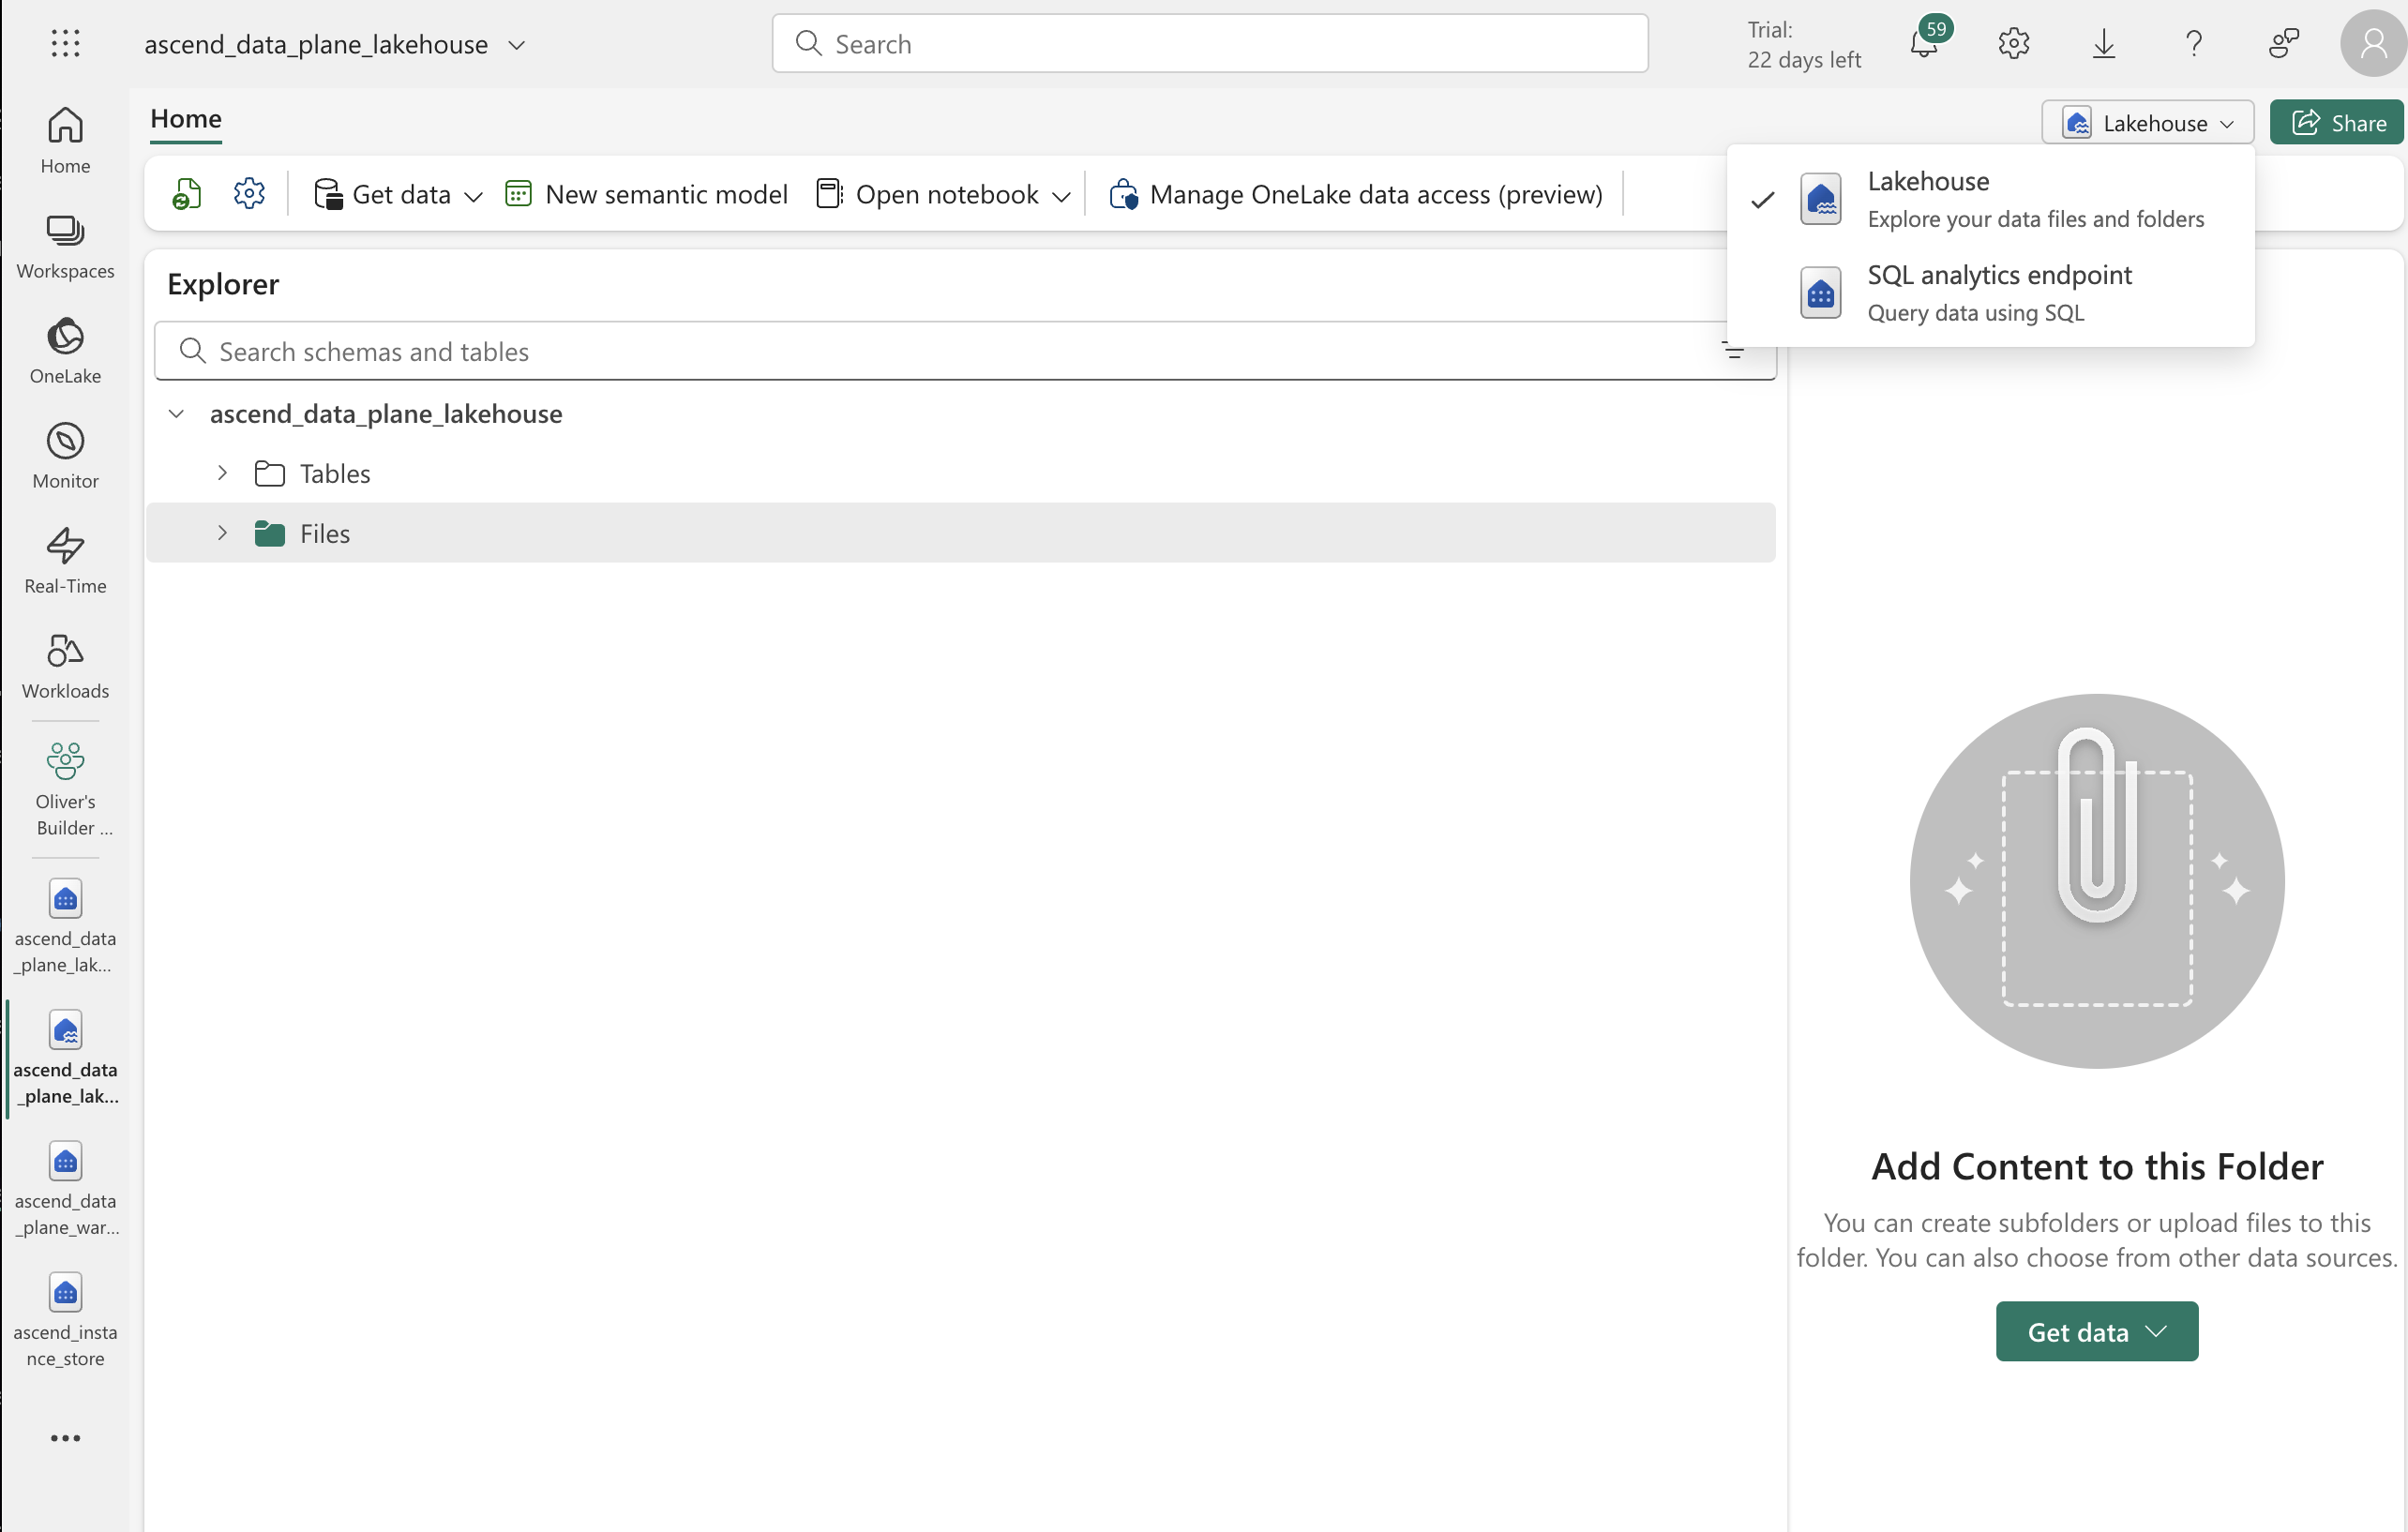2408x1532 pixels.
Task: Open settings gear in top bar
Action: pos(2013,43)
